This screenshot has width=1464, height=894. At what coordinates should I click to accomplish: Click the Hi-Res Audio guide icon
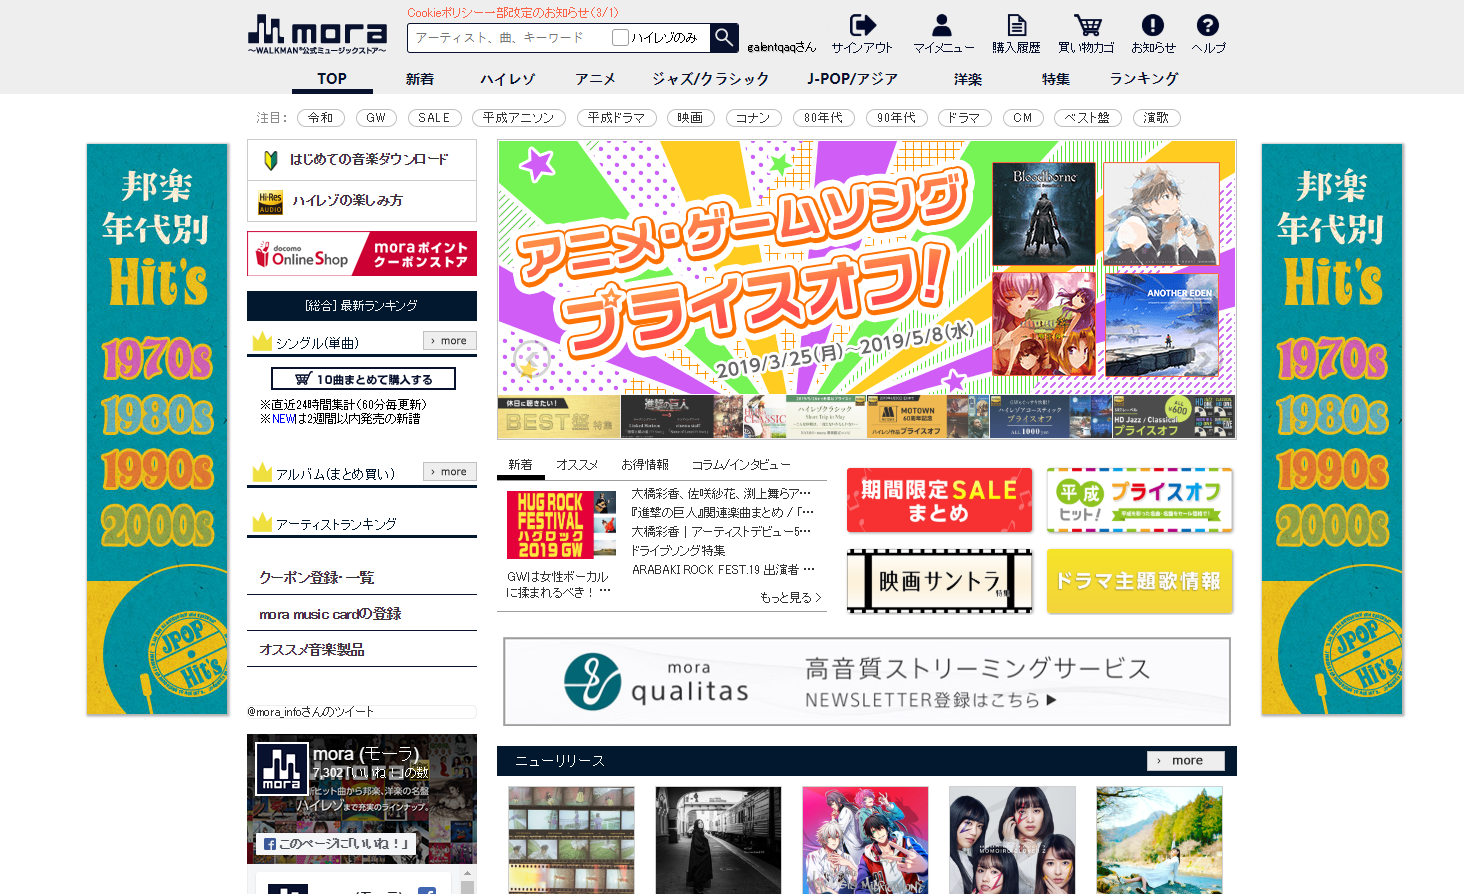coord(271,202)
